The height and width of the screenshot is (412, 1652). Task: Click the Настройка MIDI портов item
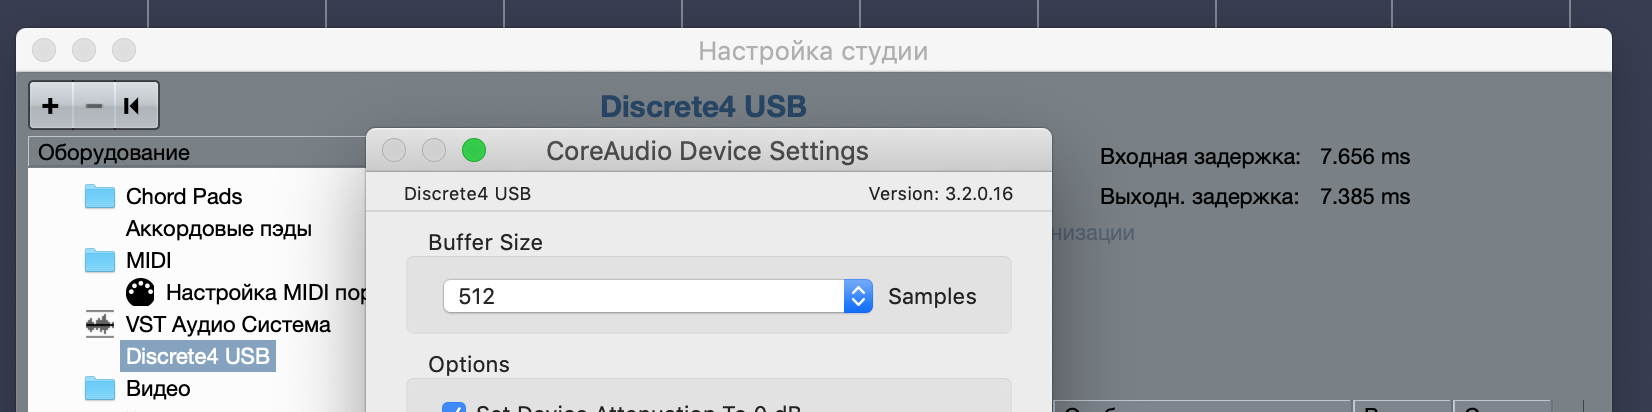coord(265,292)
